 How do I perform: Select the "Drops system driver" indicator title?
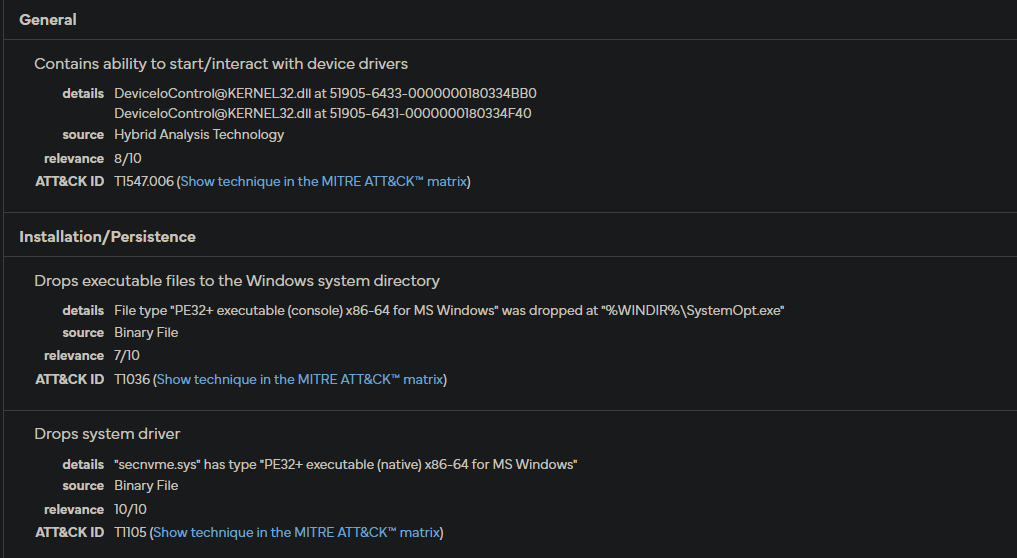pos(107,434)
